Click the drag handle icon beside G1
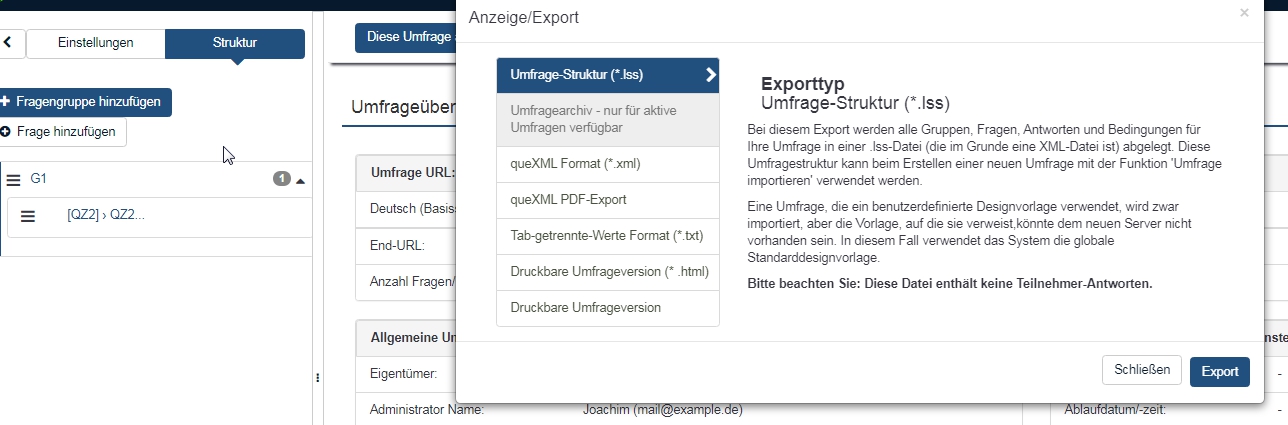This screenshot has width=1288, height=425. click(13, 180)
